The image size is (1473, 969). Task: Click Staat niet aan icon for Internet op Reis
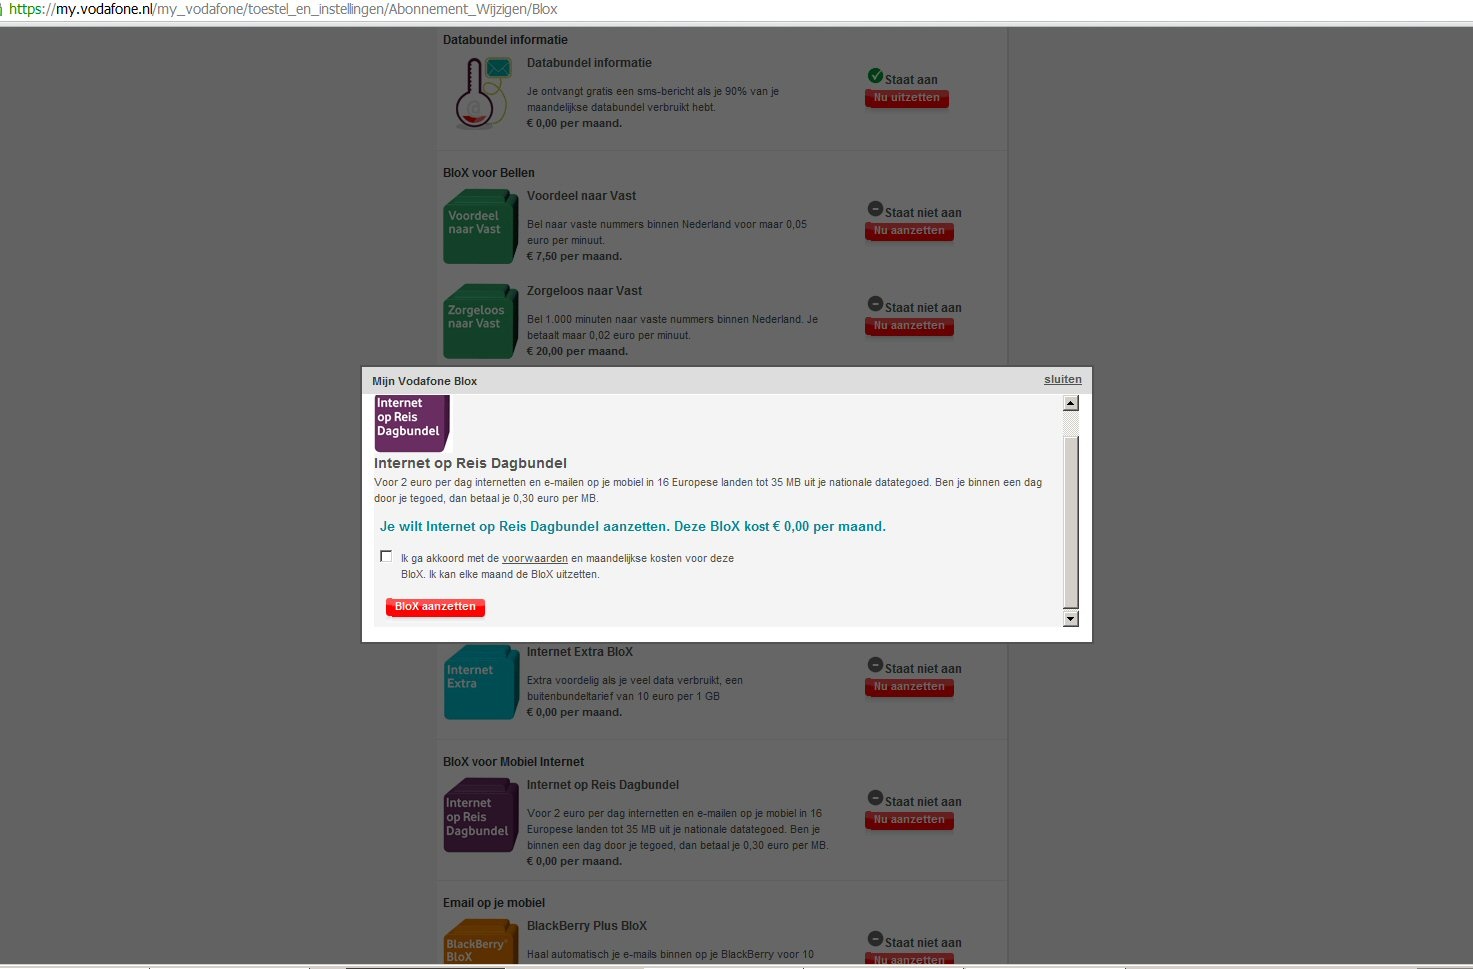coord(875,798)
